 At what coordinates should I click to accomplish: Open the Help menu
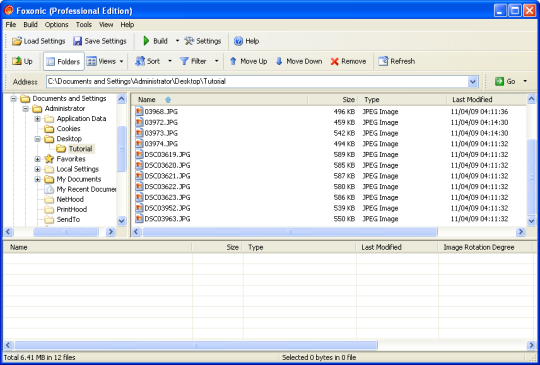click(127, 25)
